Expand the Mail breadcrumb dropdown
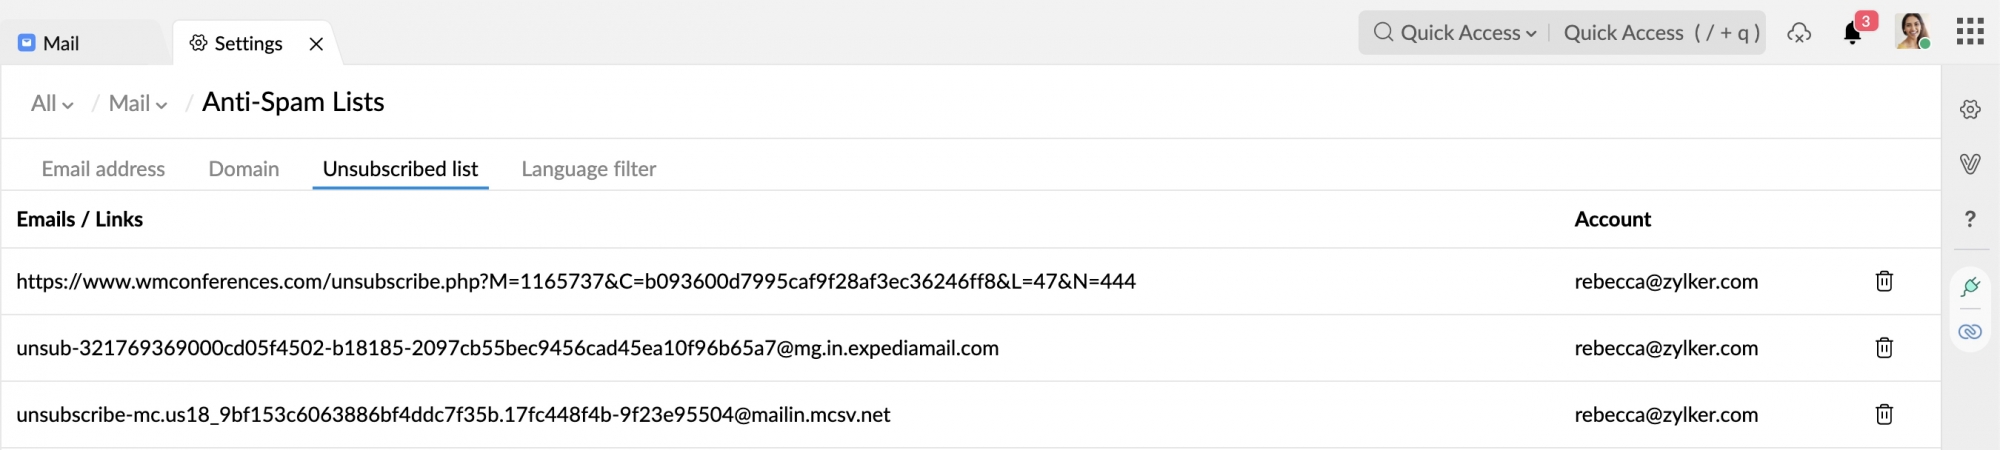The height and width of the screenshot is (450, 2000). [x=138, y=103]
